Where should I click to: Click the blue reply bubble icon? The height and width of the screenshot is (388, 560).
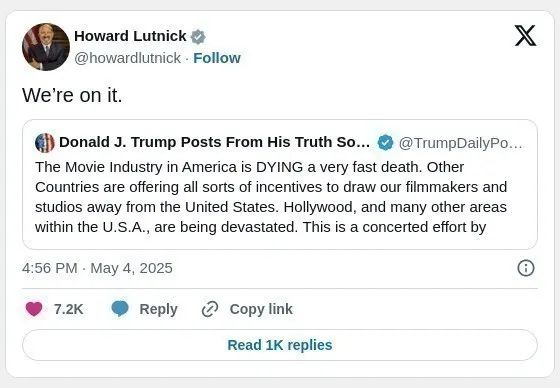120,309
